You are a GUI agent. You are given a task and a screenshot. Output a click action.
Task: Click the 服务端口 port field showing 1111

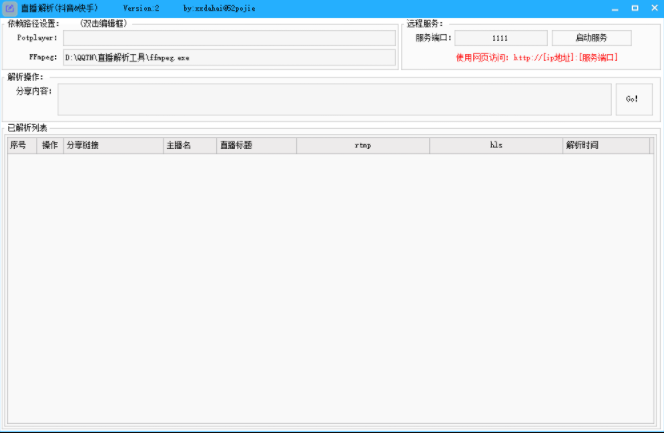coord(500,38)
